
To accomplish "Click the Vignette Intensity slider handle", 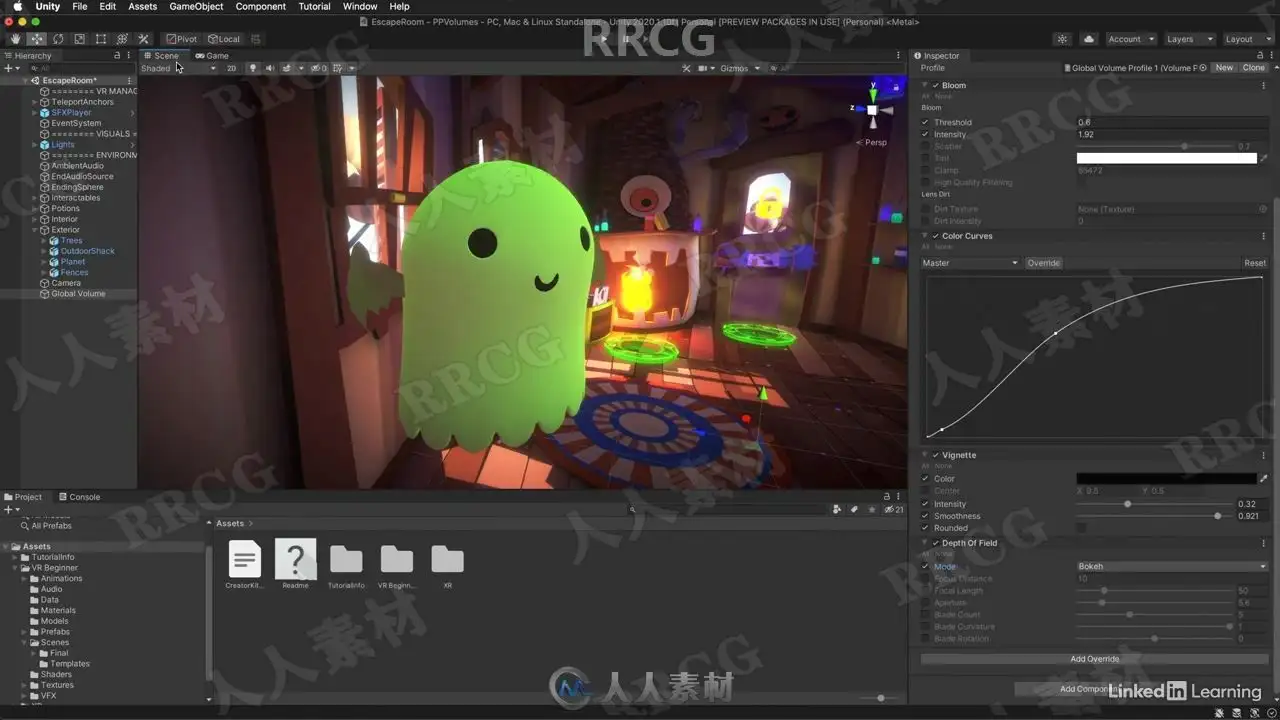I will point(1127,505).
